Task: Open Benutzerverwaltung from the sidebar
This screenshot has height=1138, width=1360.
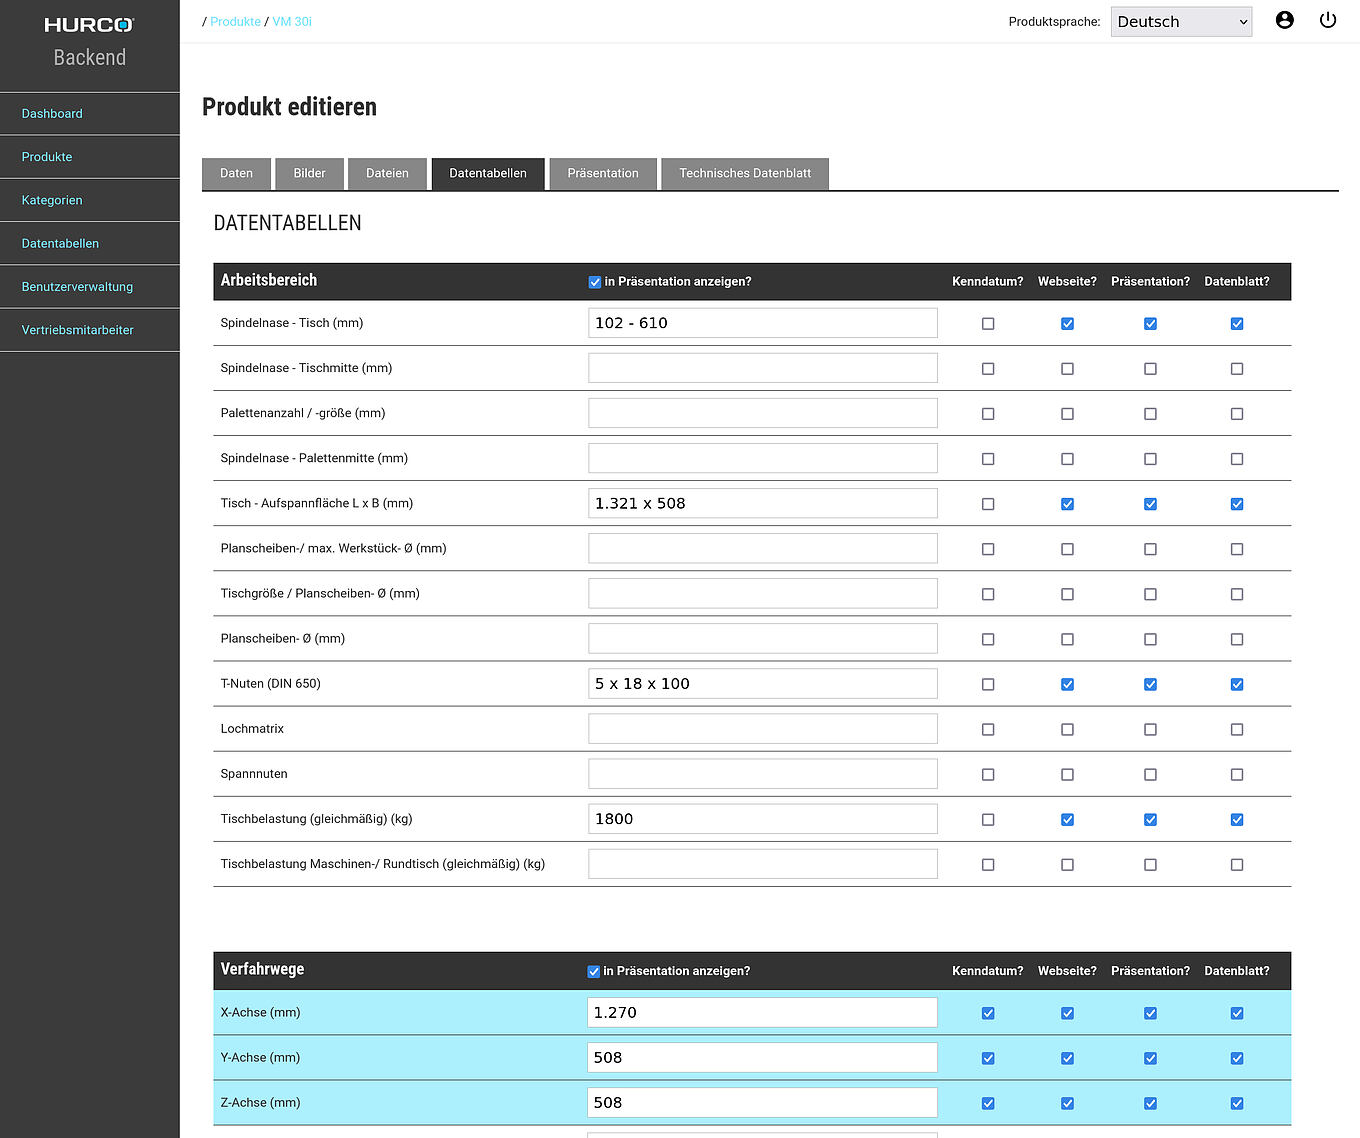Action: [77, 287]
